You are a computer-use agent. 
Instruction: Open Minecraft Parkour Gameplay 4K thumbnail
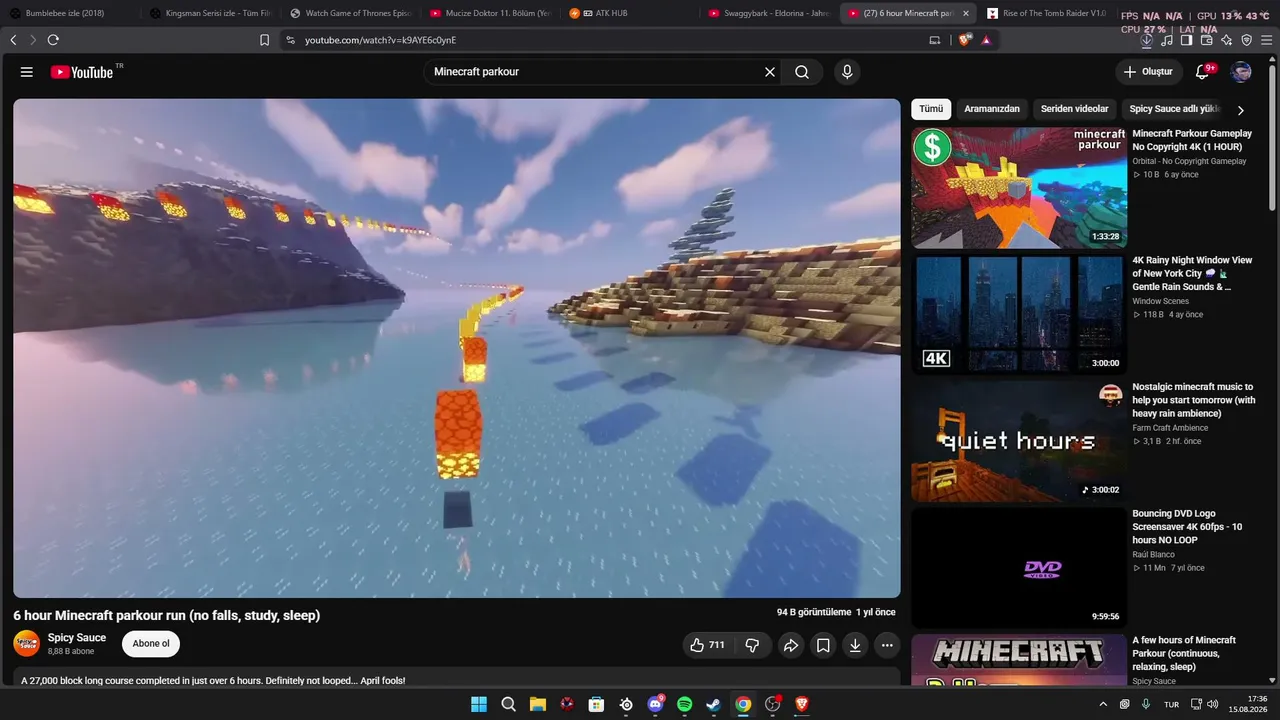coord(1019,187)
